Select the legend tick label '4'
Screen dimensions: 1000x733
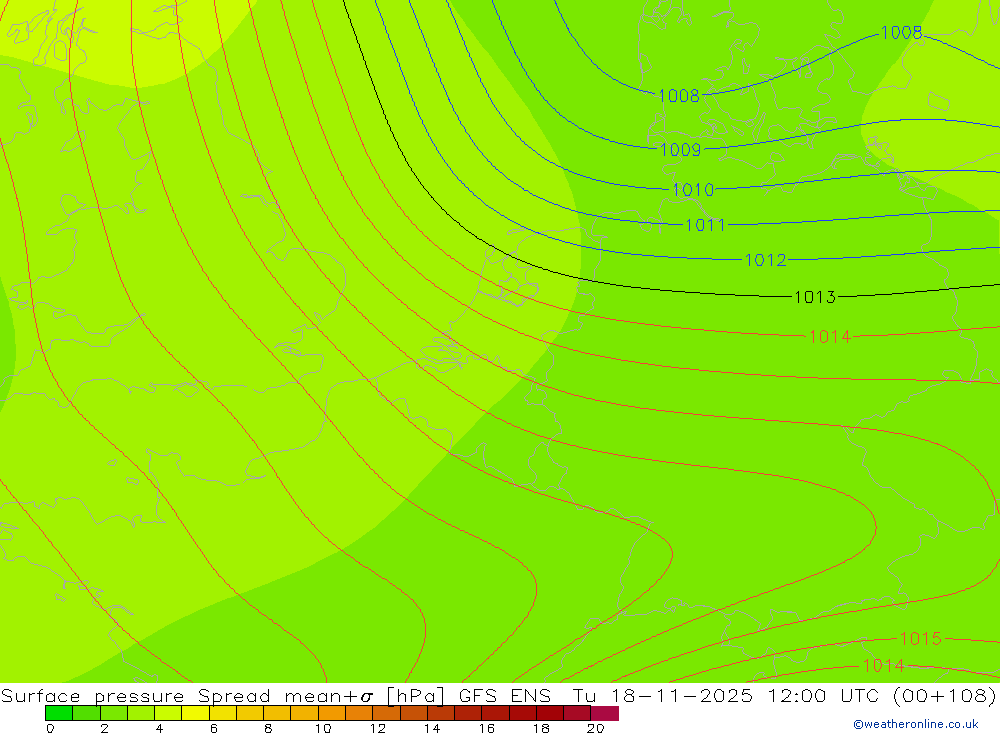pos(159,728)
